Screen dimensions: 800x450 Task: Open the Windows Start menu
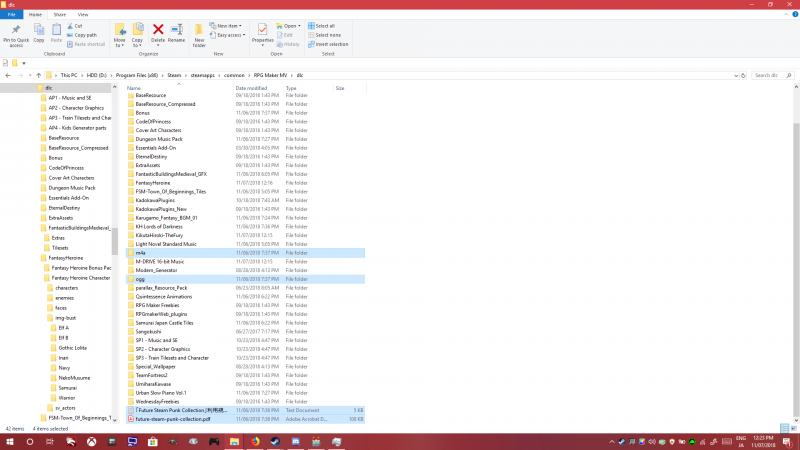pos(10,442)
